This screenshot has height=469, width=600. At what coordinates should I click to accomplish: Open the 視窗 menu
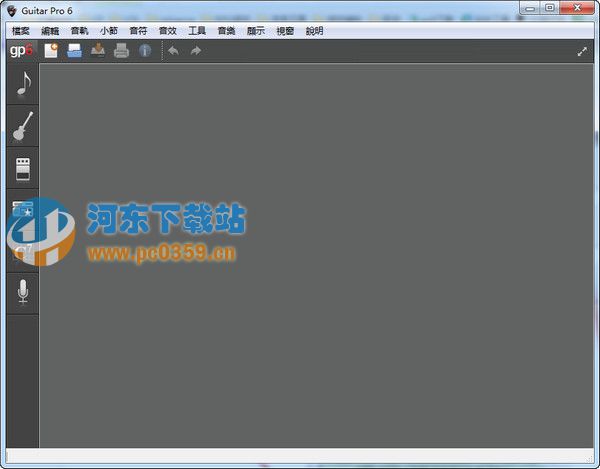pos(285,31)
